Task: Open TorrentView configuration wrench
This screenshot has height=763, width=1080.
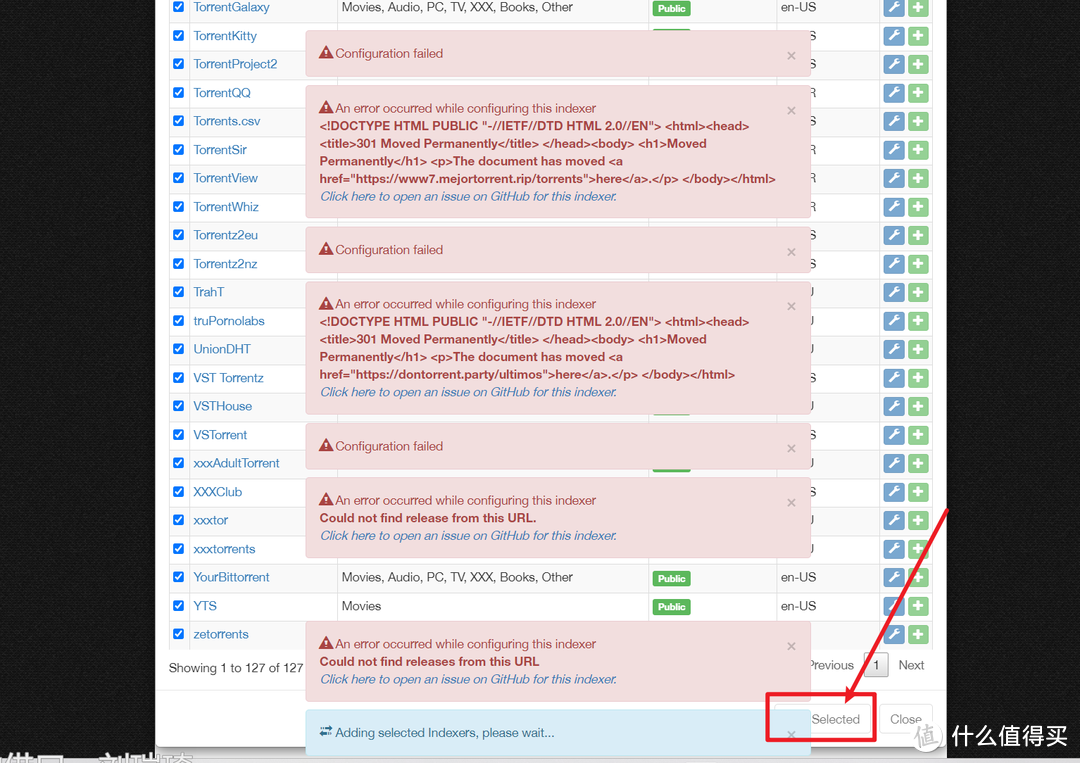Action: (893, 178)
